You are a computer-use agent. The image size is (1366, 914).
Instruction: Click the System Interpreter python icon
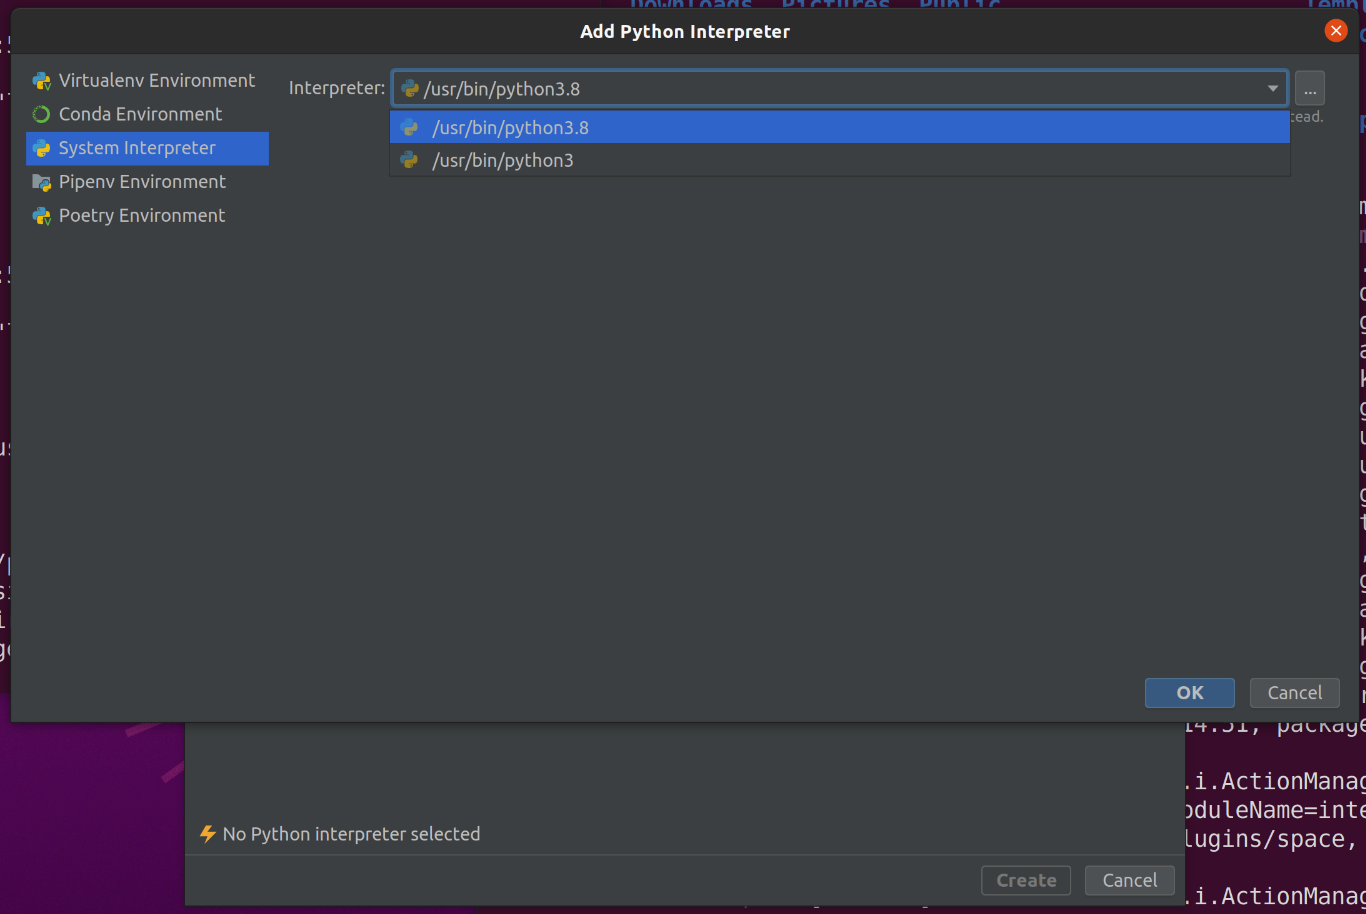click(41, 149)
